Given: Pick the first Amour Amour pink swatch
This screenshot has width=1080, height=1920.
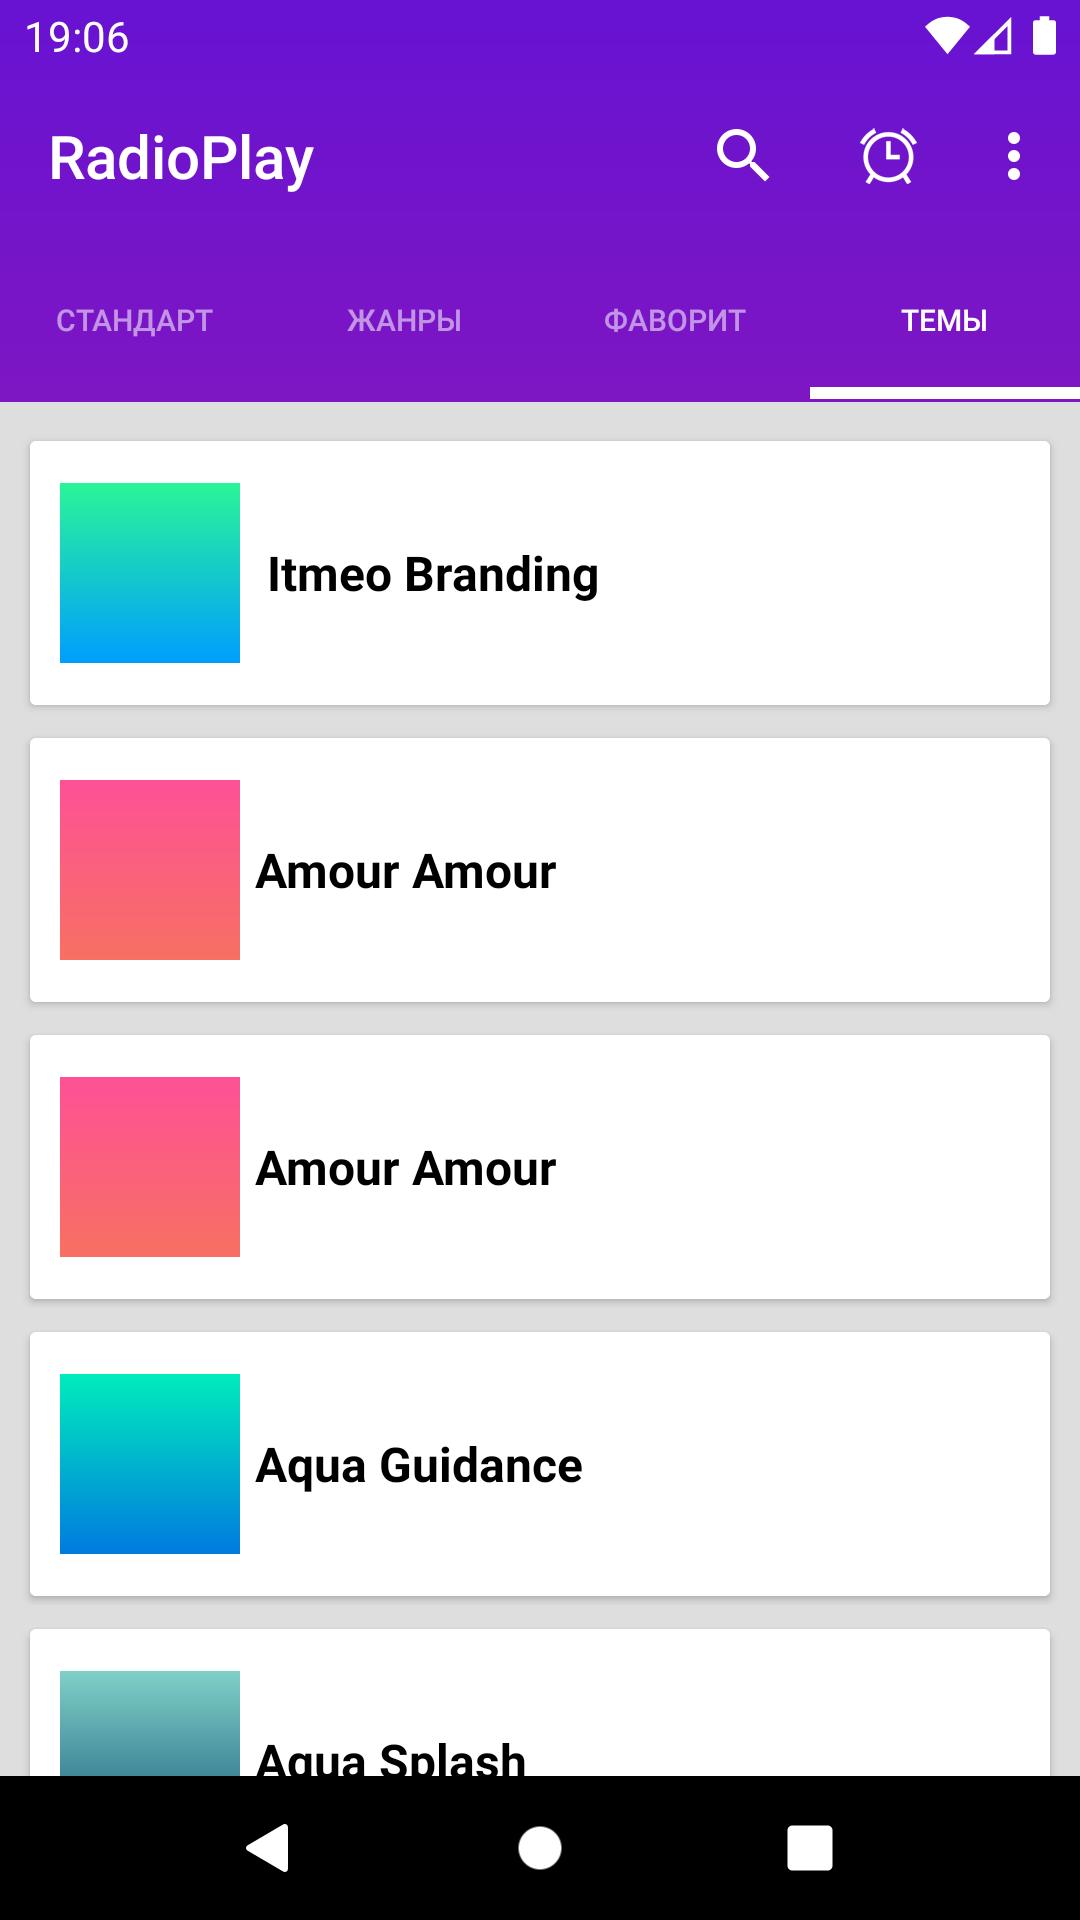Looking at the screenshot, I should [150, 870].
